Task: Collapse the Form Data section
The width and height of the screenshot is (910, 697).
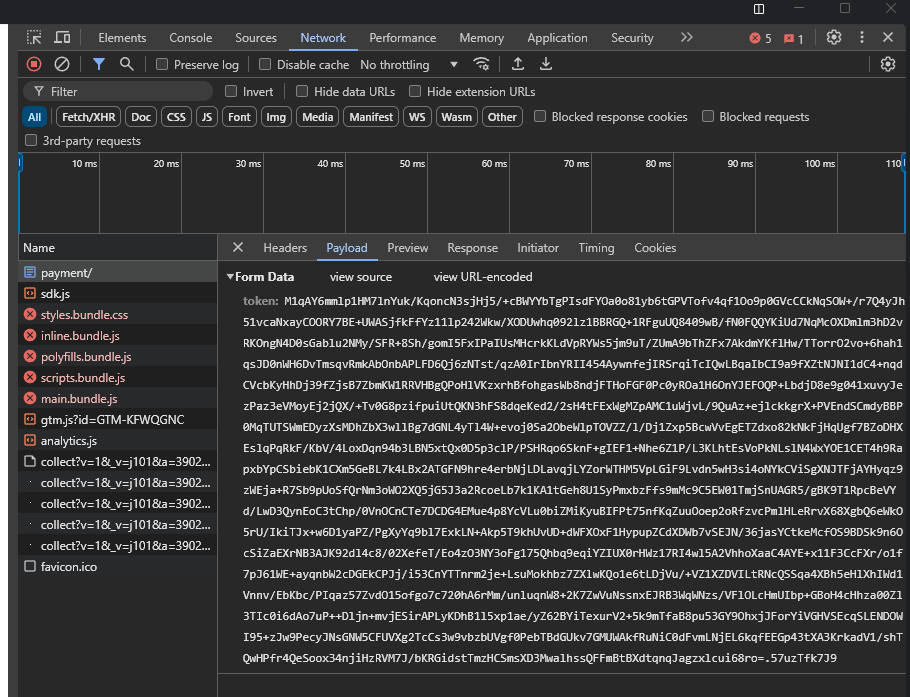Action: (x=230, y=277)
